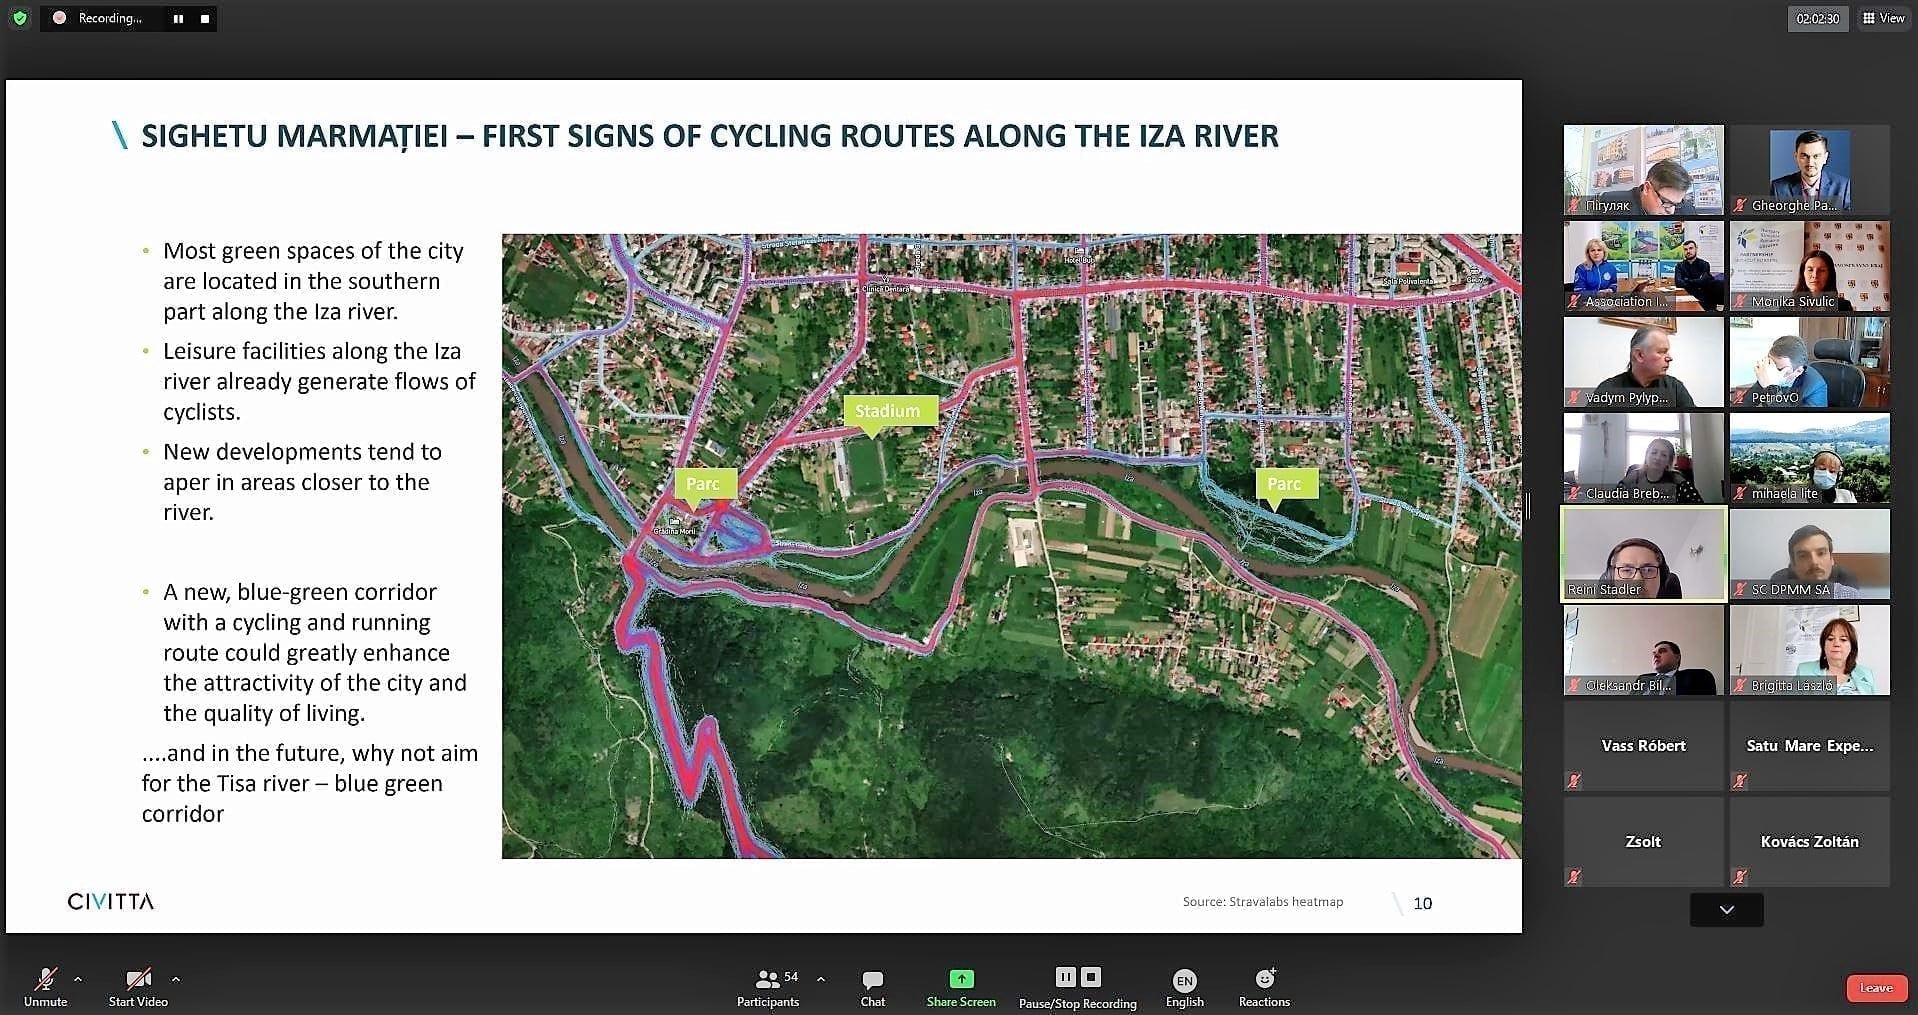Click the green Share Screen button
Screen dimensions: 1918x1015
(960, 987)
